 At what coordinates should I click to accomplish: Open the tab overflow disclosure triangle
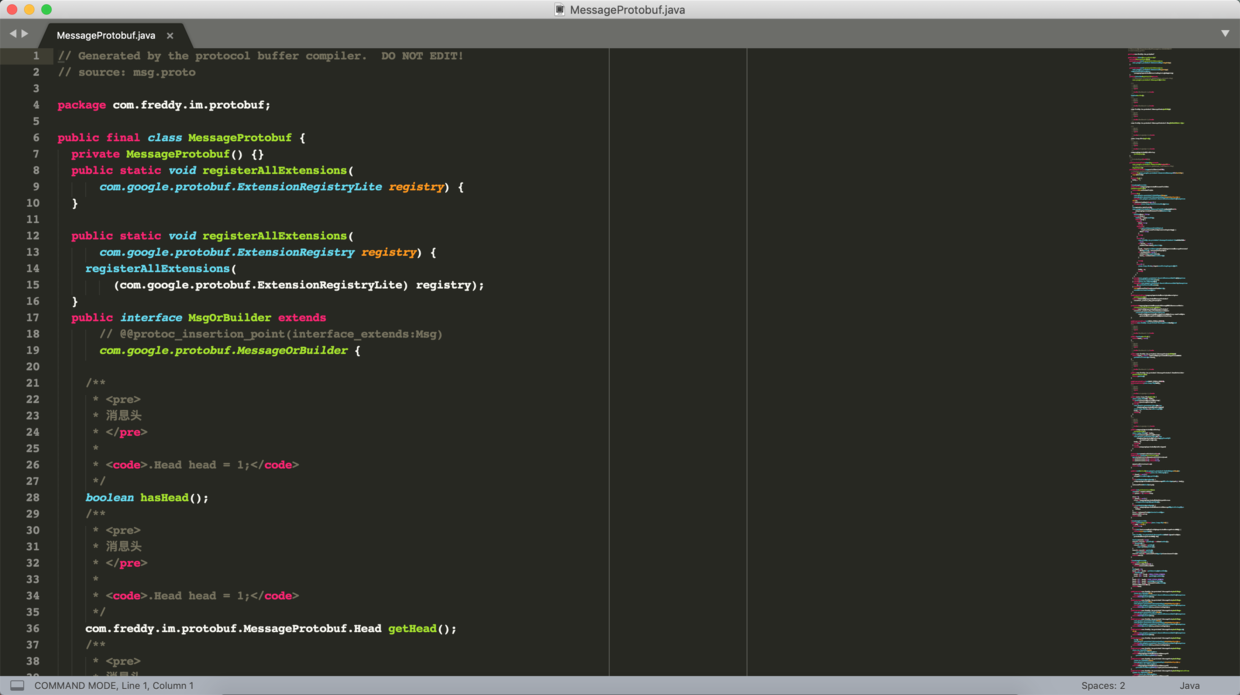coord(1225,32)
